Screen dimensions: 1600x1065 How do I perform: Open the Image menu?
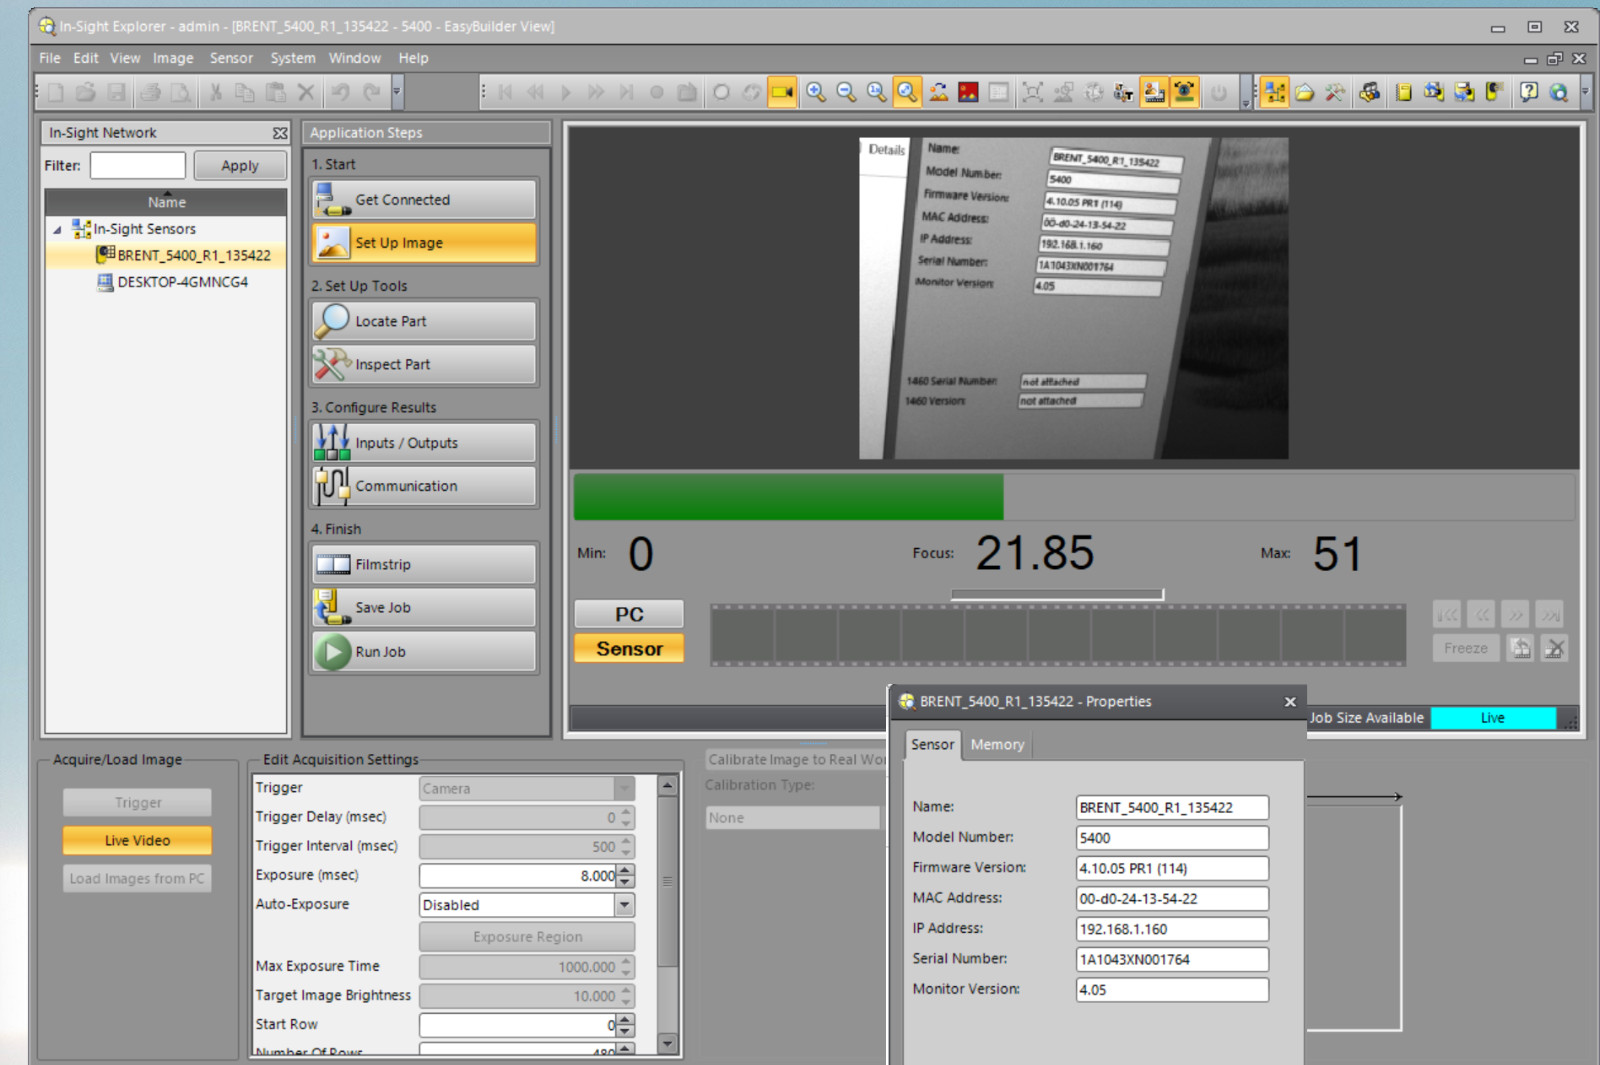click(x=173, y=58)
